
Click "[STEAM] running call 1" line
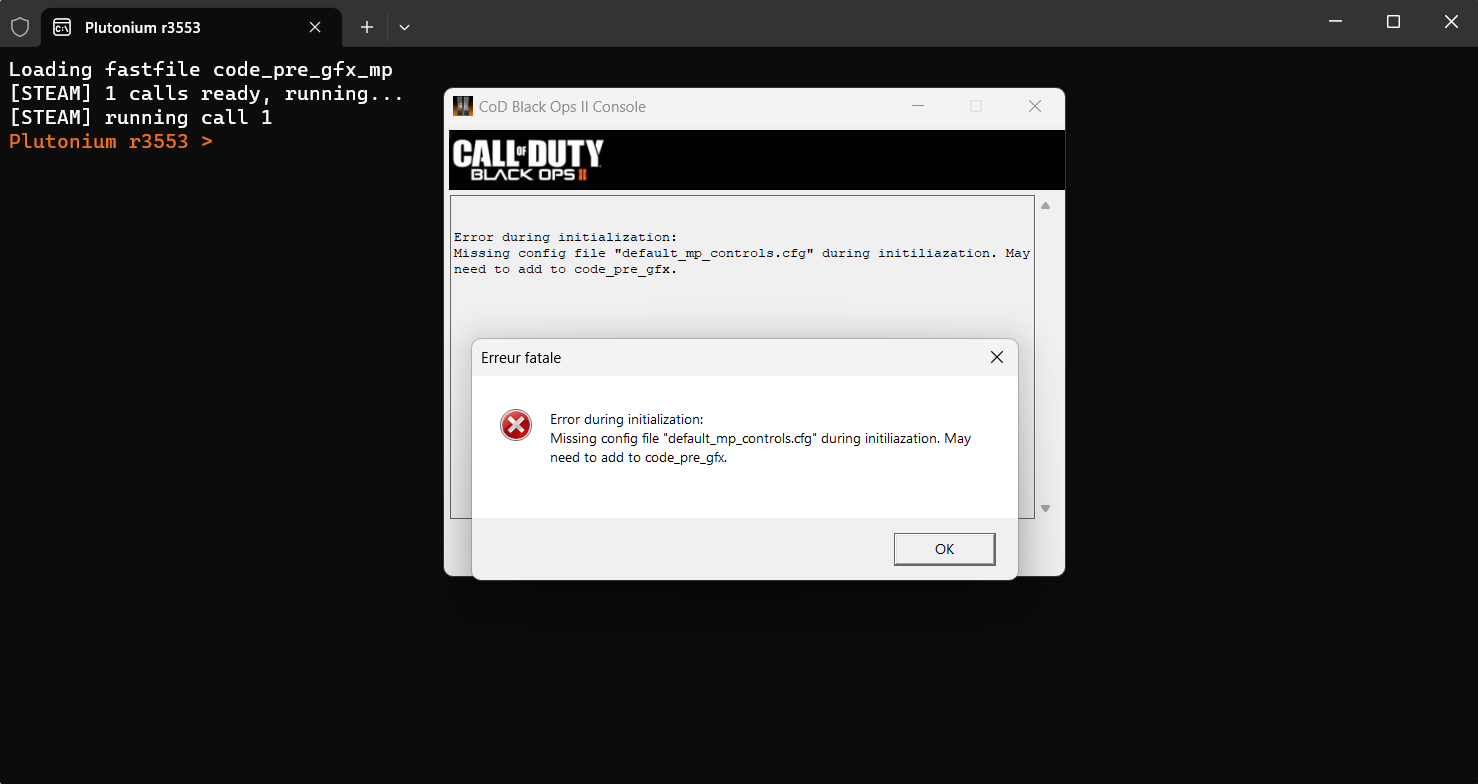[x=140, y=117]
